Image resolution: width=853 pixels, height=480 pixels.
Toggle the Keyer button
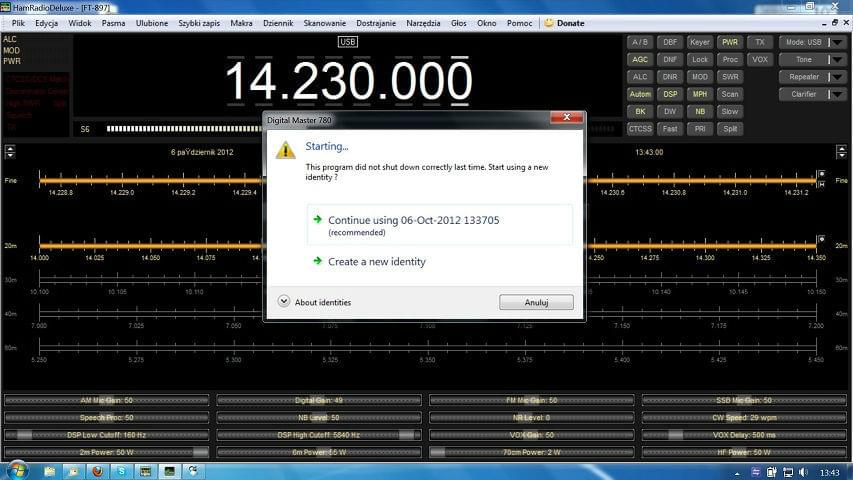click(x=700, y=42)
